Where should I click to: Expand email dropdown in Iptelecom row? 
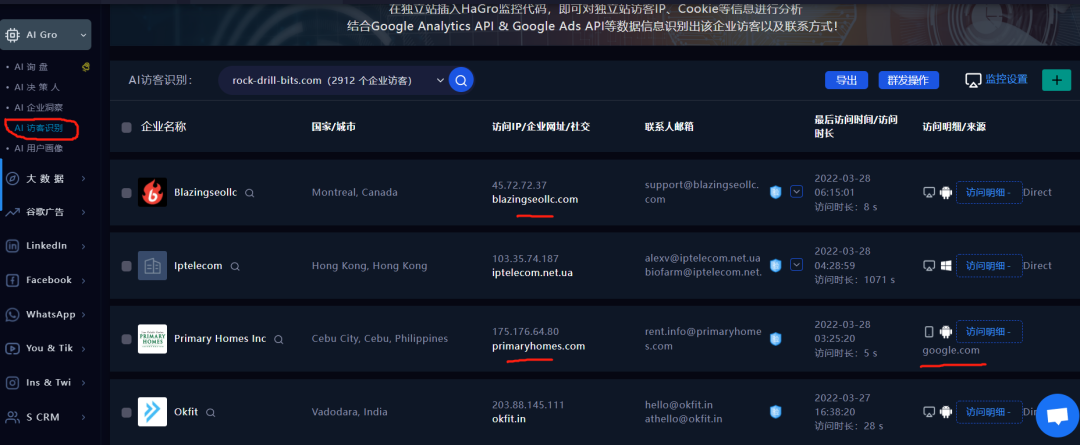click(x=796, y=265)
